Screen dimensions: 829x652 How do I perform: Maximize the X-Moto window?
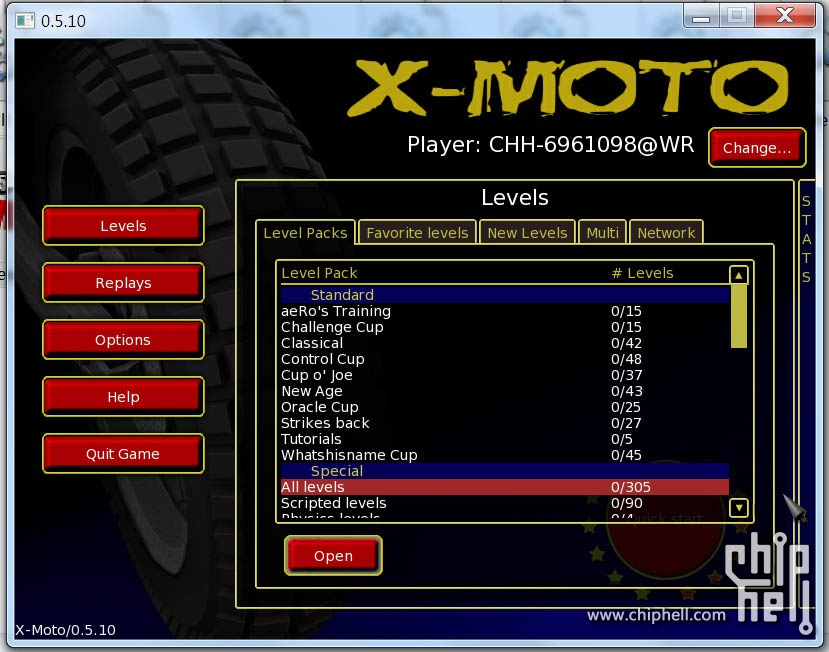736,16
